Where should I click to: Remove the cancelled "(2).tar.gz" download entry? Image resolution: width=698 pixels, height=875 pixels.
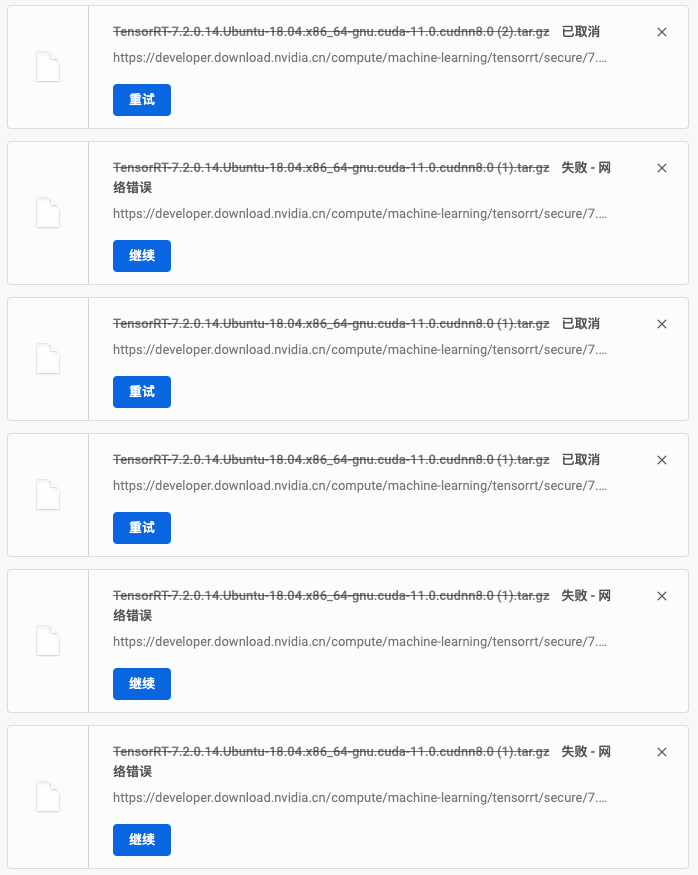coord(662,32)
